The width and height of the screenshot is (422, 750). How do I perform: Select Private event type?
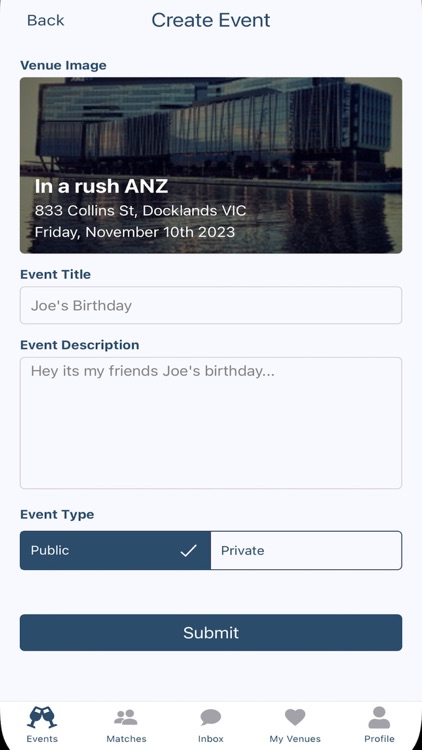tap(306, 551)
